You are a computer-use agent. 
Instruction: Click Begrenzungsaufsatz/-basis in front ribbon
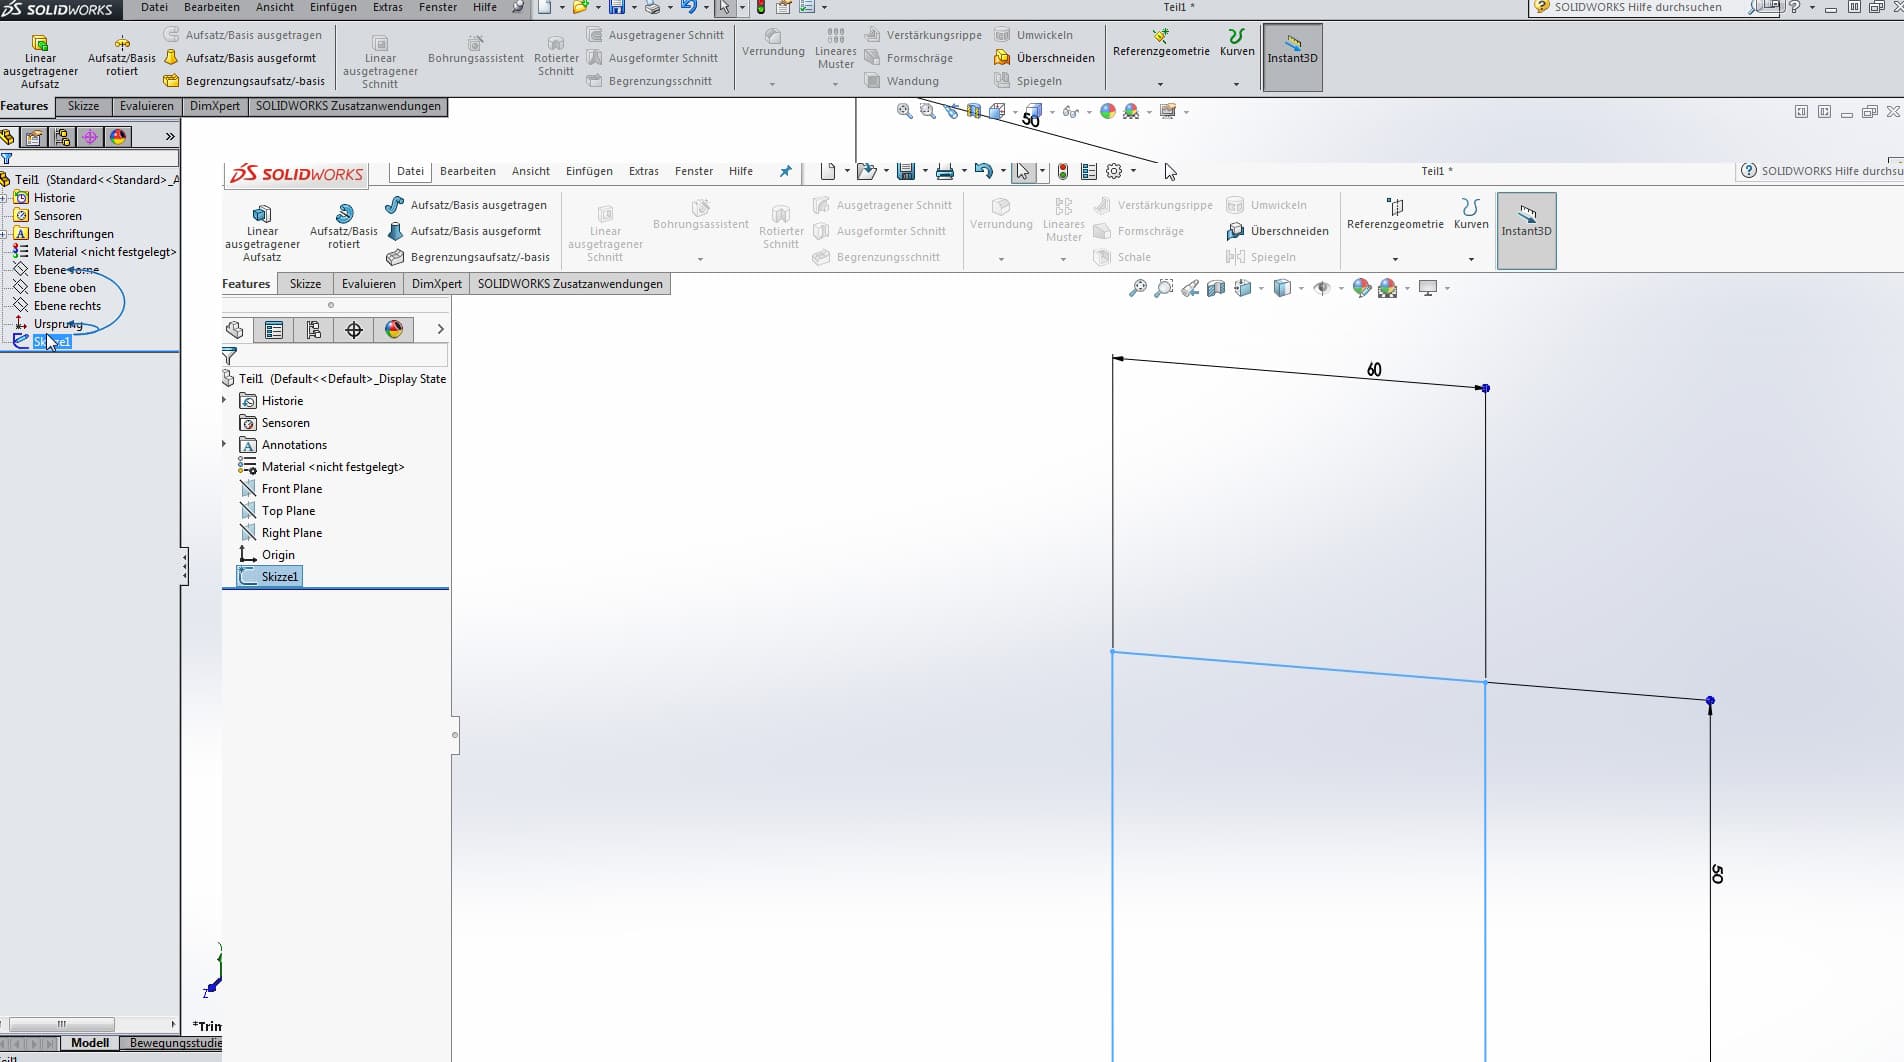(x=468, y=257)
